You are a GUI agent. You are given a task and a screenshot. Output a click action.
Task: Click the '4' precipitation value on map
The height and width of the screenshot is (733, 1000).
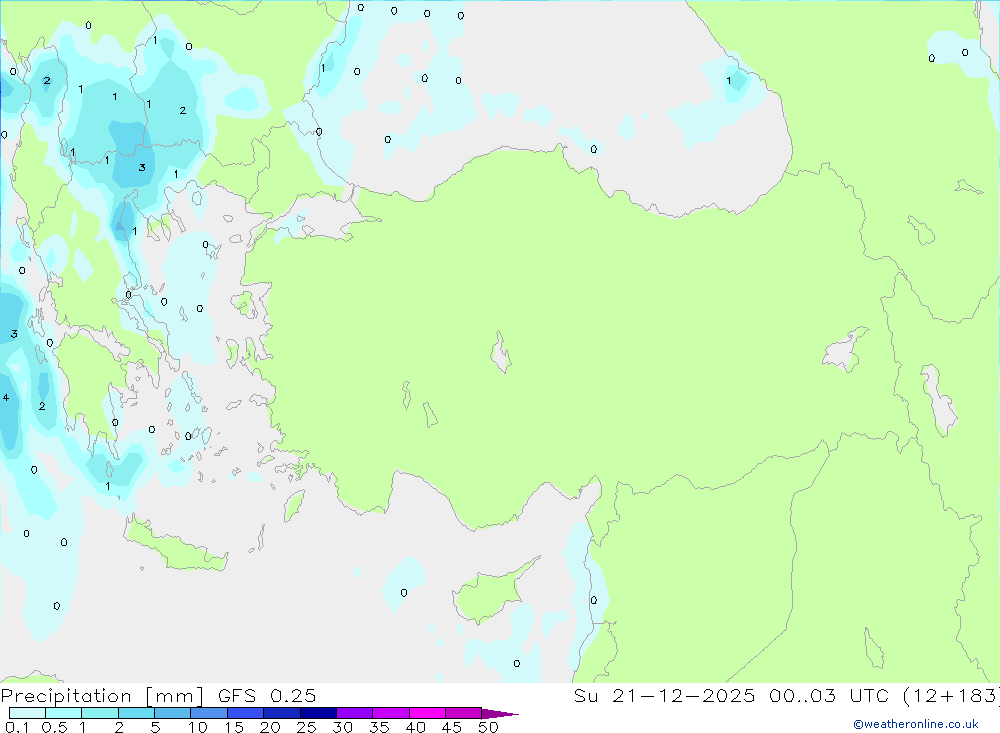pos(6,397)
